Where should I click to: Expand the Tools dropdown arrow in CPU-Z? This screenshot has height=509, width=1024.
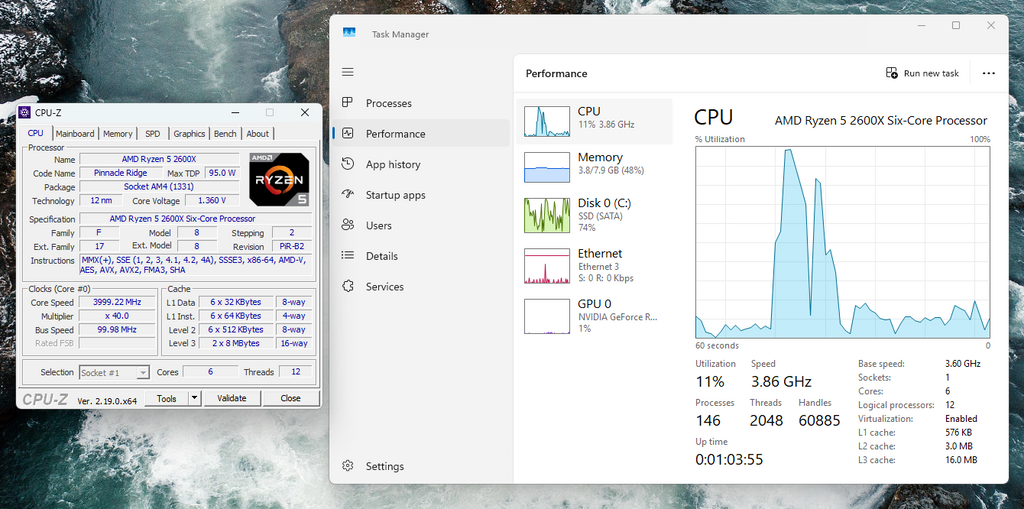(x=195, y=398)
